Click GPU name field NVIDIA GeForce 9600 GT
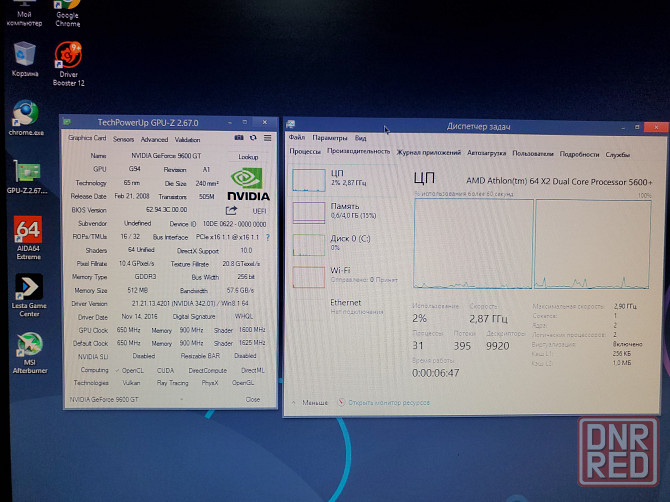 pyautogui.click(x=166, y=156)
